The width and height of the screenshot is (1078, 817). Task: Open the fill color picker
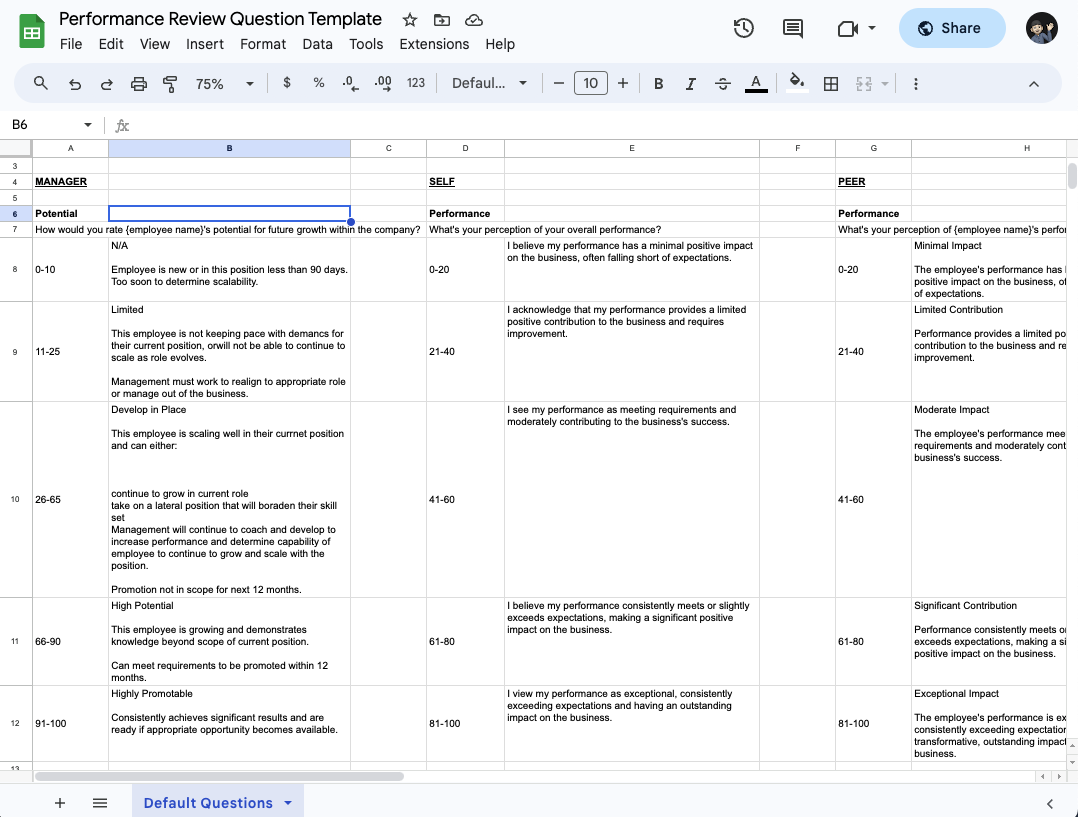(x=797, y=83)
